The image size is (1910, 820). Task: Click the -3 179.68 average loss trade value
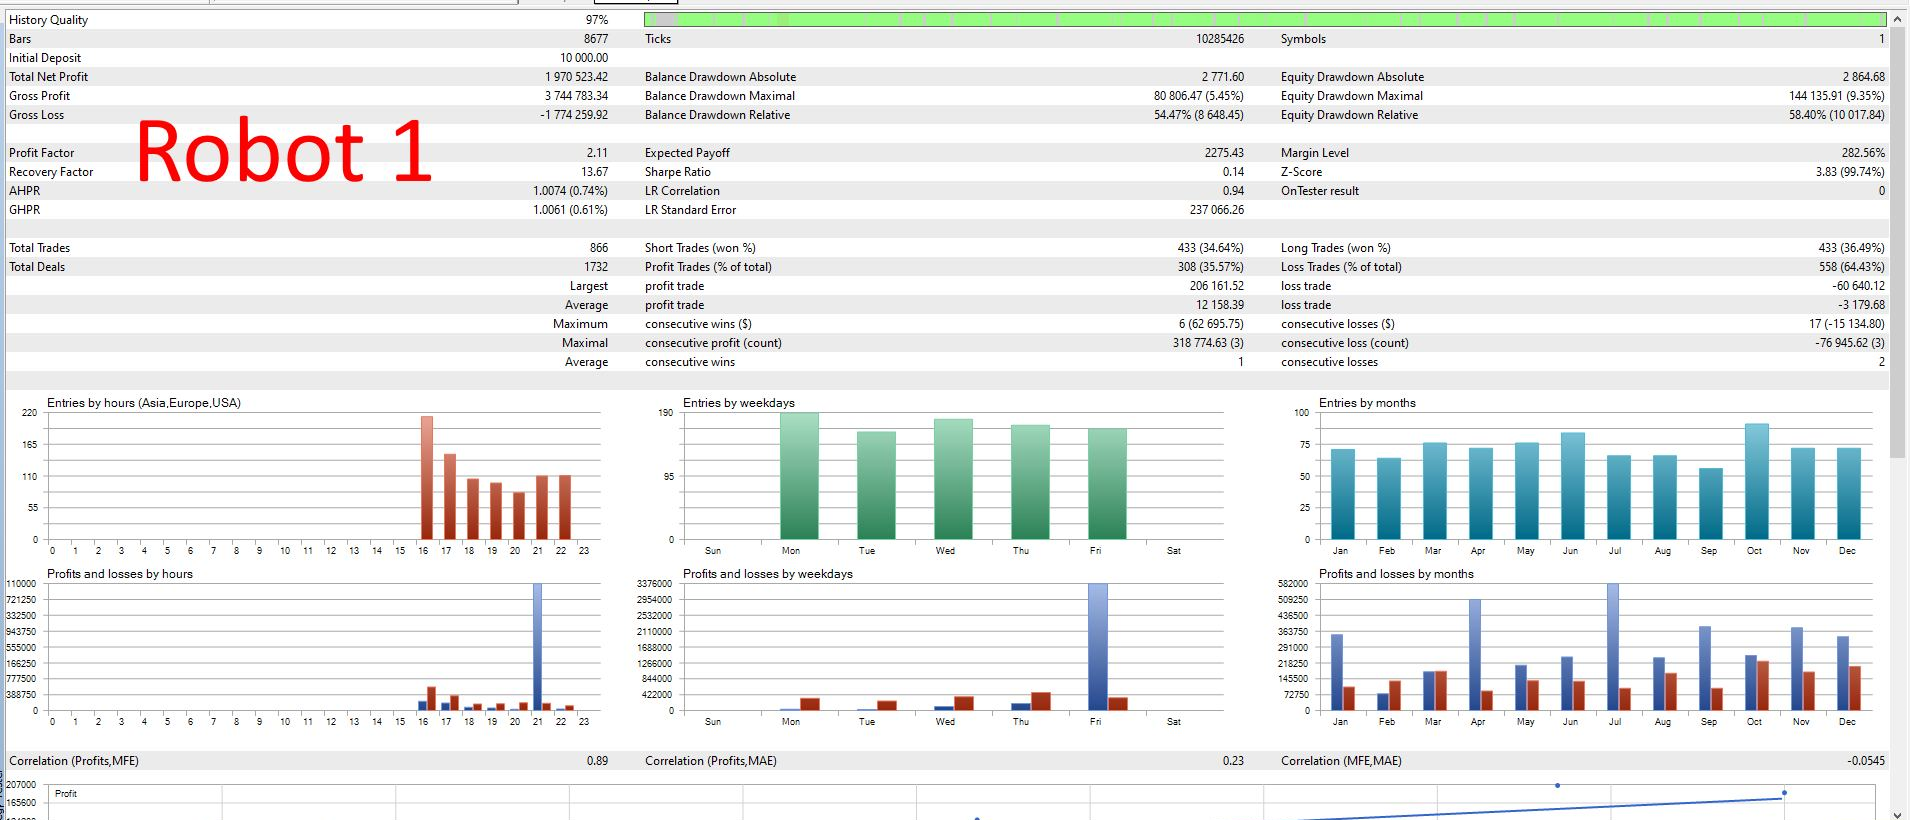click(1861, 305)
